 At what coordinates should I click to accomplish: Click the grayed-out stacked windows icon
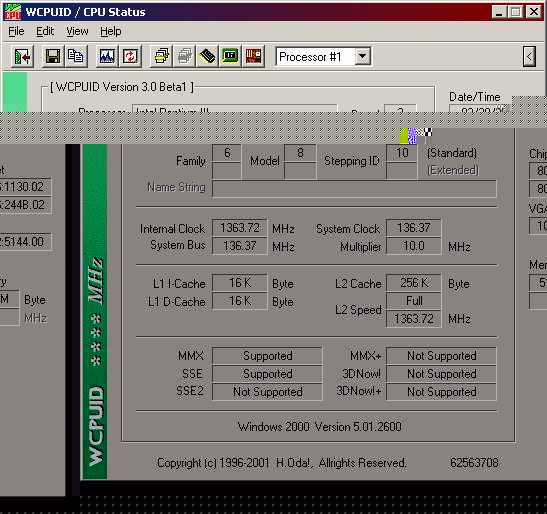[x=185, y=56]
